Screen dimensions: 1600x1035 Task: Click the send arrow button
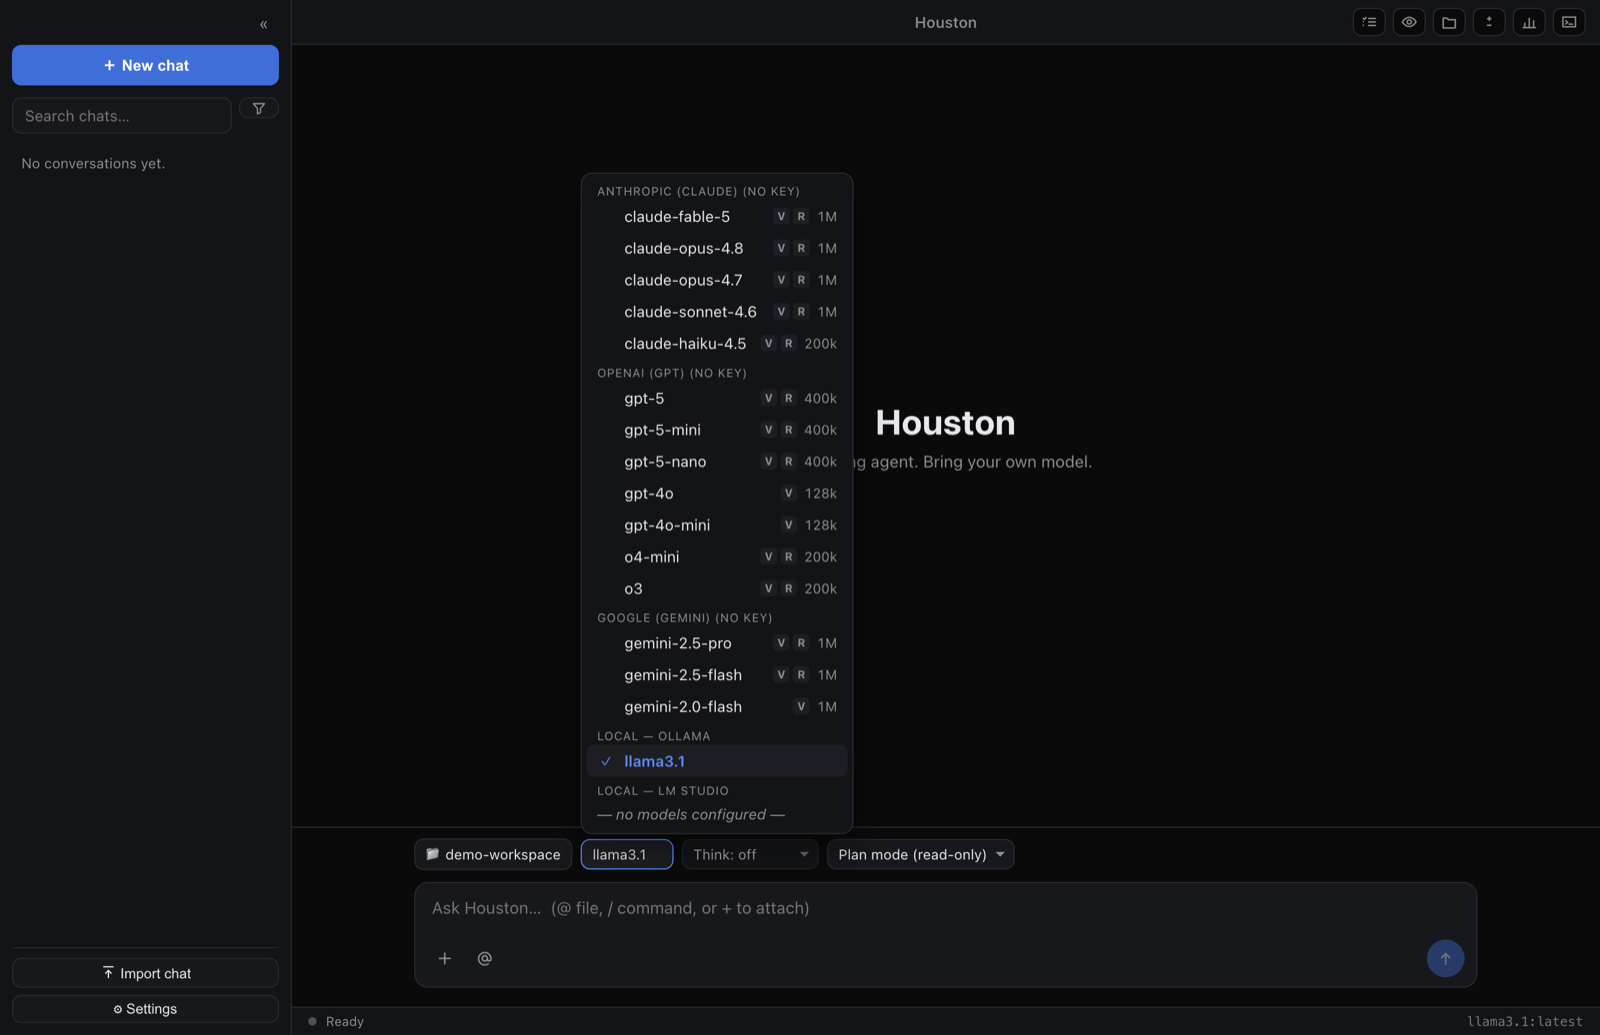click(x=1445, y=958)
